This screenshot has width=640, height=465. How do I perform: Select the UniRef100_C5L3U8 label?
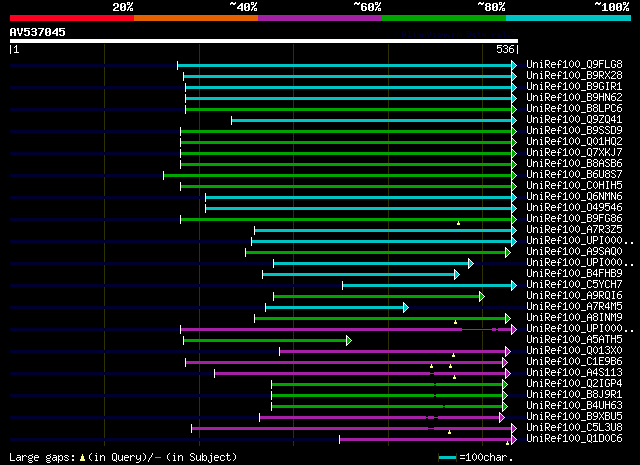[x=574, y=428]
